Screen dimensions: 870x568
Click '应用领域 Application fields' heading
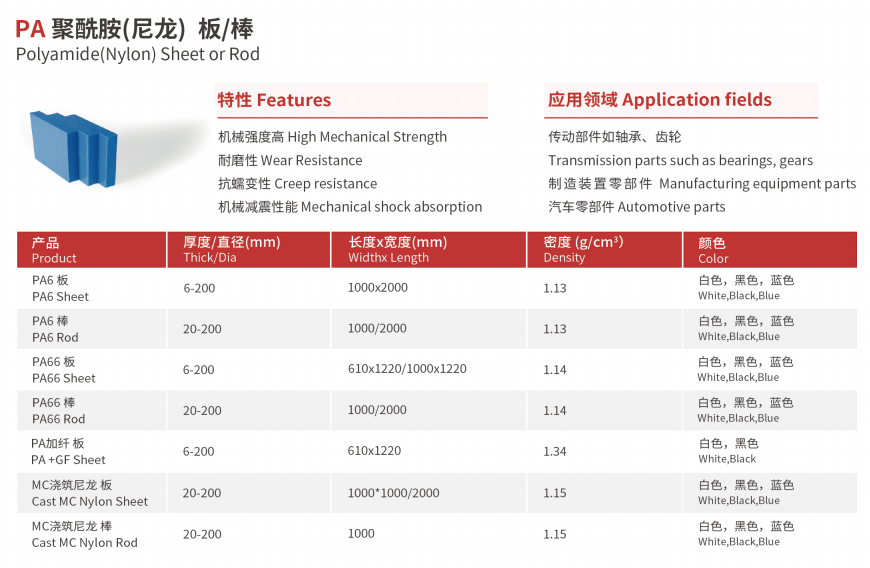click(660, 99)
